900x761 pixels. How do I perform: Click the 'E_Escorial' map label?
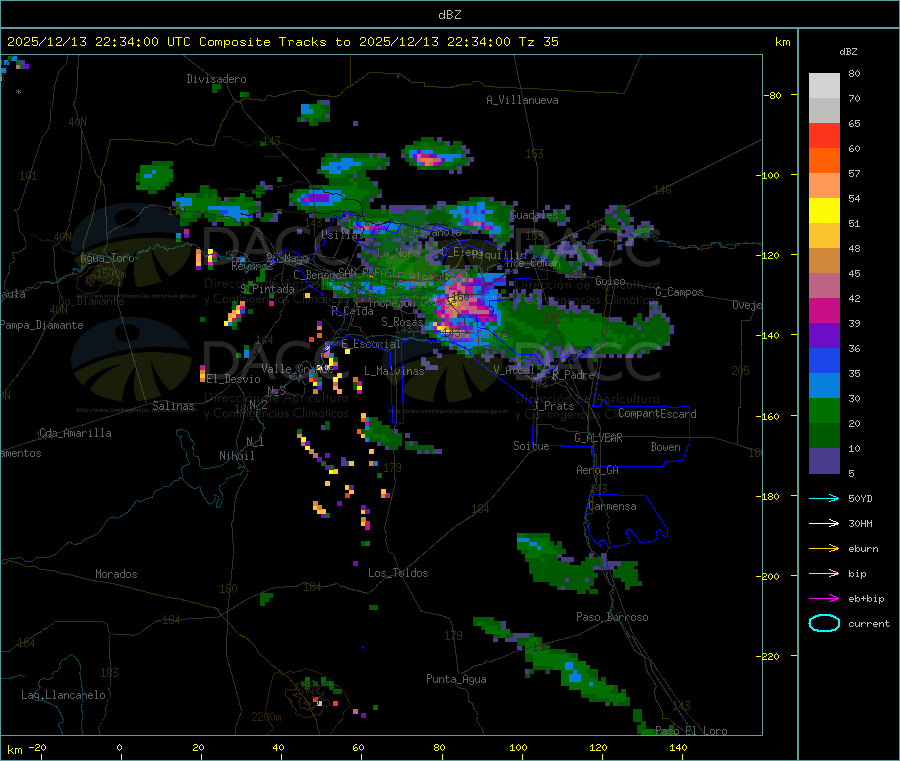pyautogui.click(x=371, y=344)
